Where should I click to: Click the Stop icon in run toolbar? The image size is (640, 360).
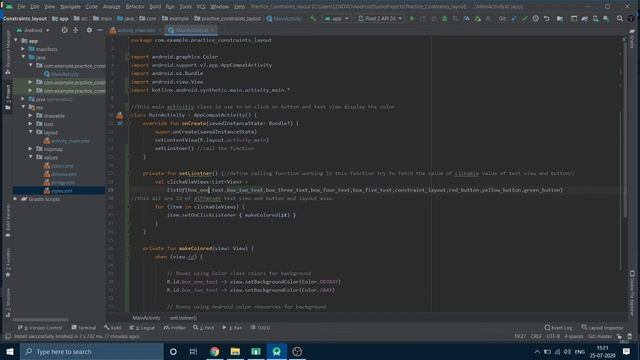coord(488,19)
